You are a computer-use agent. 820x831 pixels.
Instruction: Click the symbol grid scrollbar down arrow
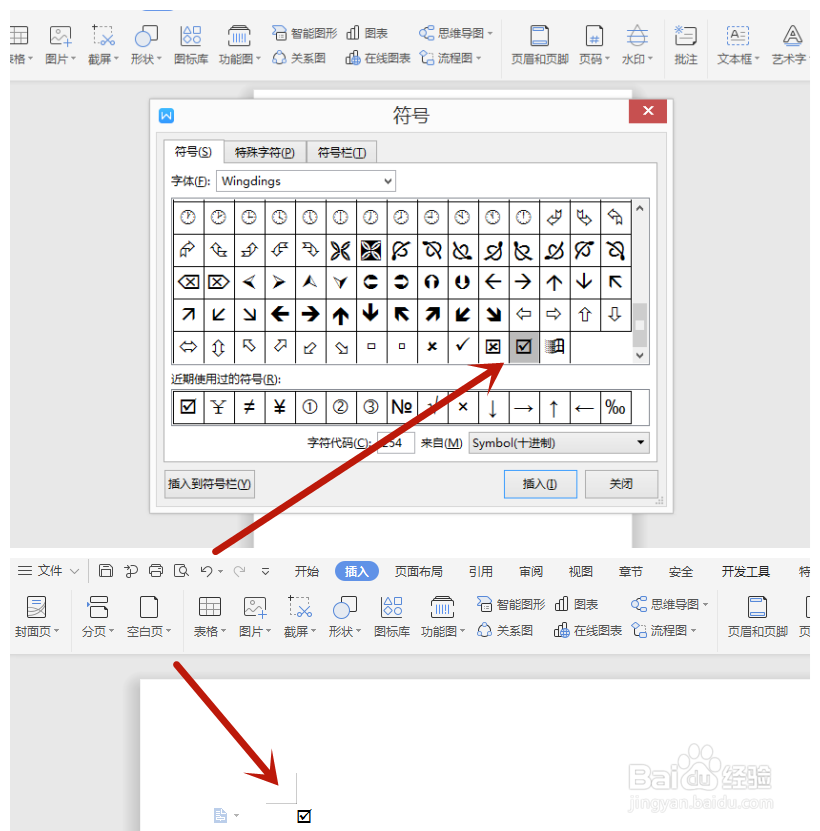tap(641, 356)
